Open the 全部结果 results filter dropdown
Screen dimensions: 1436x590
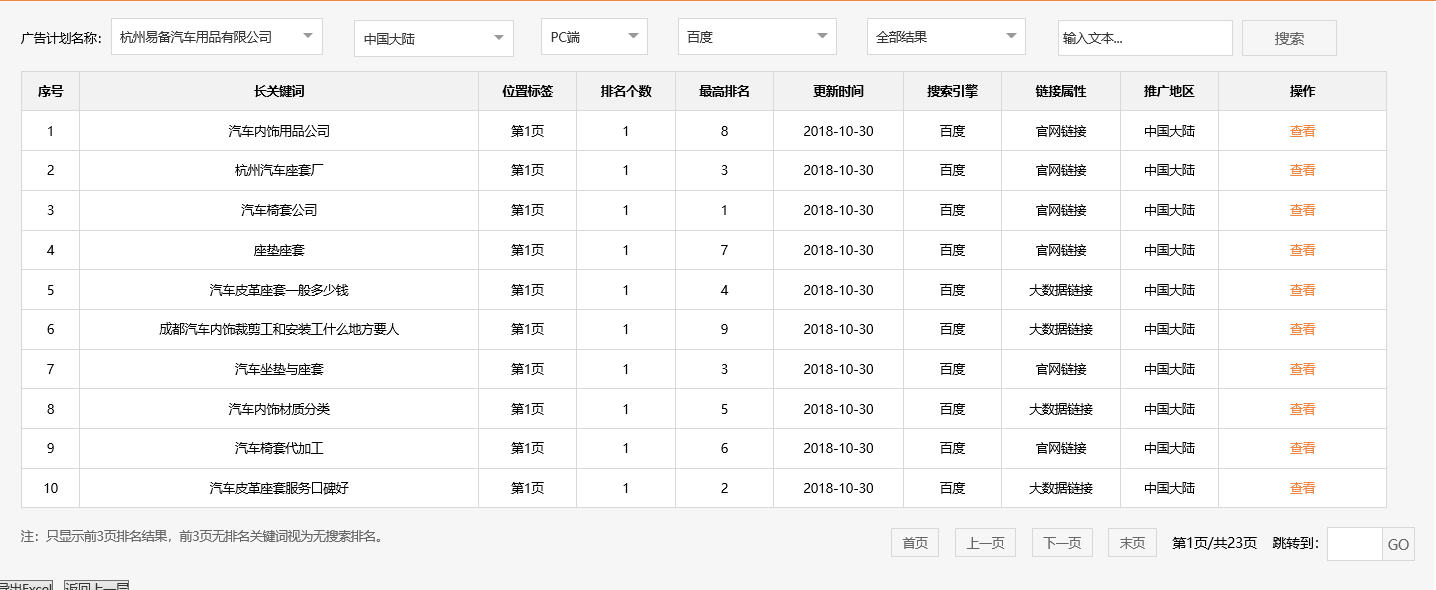(x=946, y=36)
